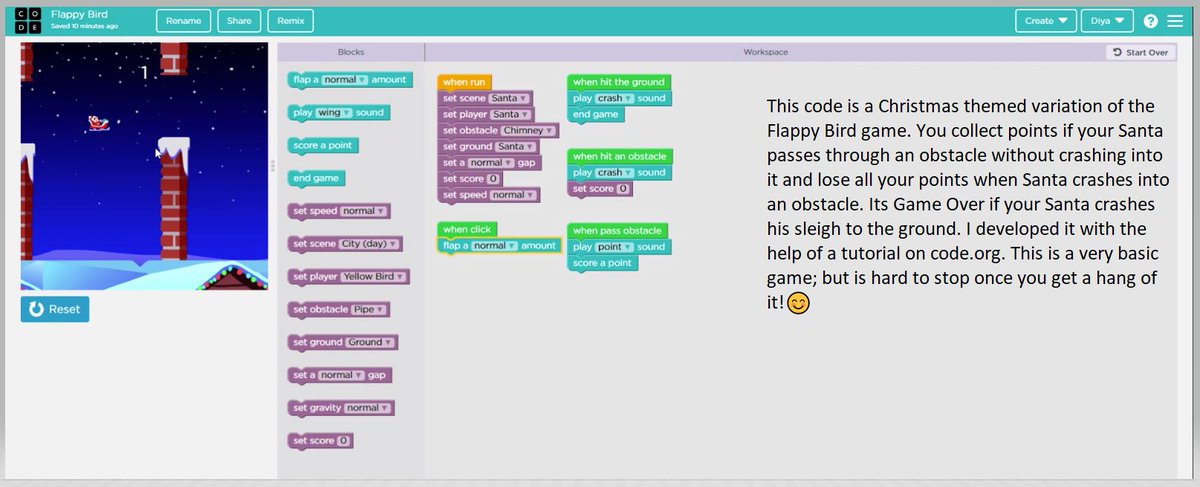Open toolbox set a normal gap dropdown

click(342, 376)
